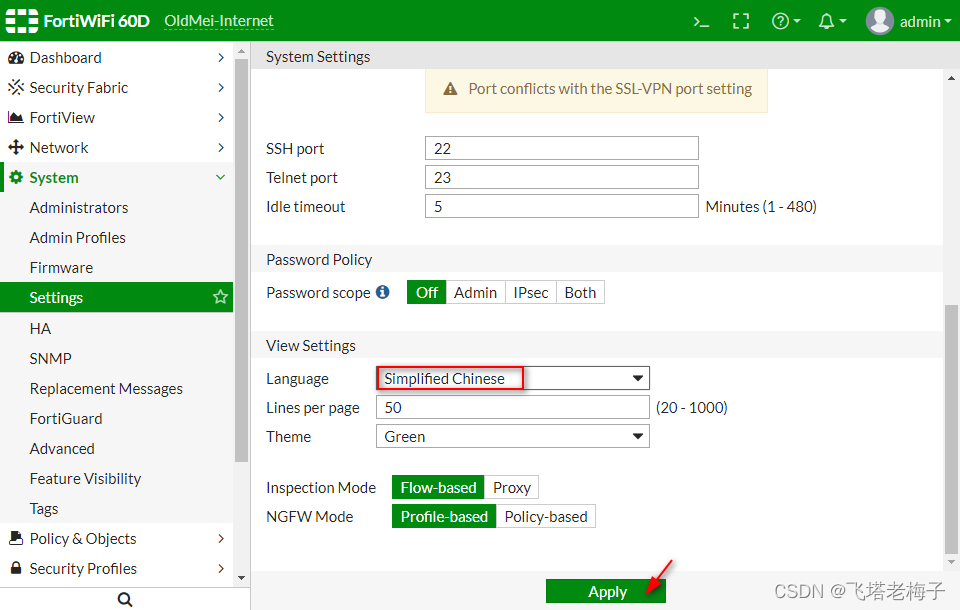Expand the Policy & Objects chevron
This screenshot has width=960, height=610.
point(221,538)
